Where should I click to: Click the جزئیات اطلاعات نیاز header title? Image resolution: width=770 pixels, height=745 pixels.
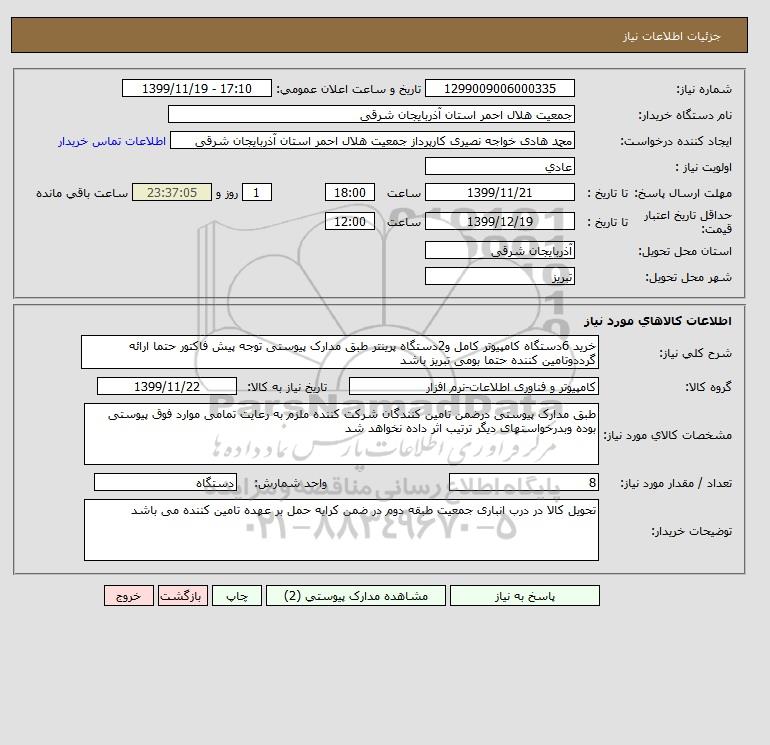(671, 36)
